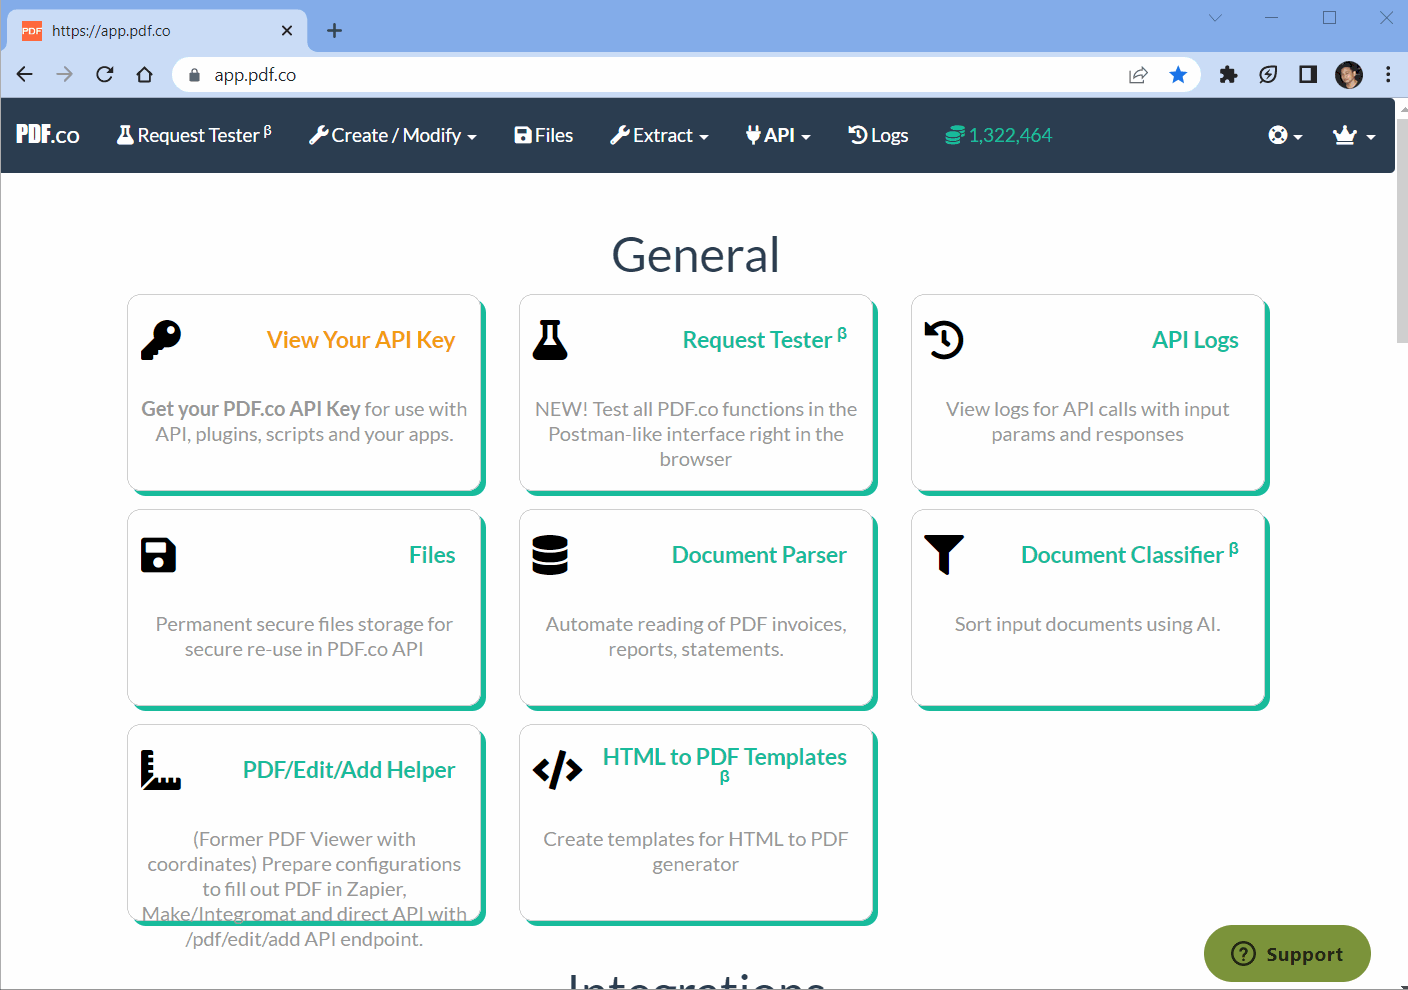Open the tab search chevron in title bar

(1215, 18)
